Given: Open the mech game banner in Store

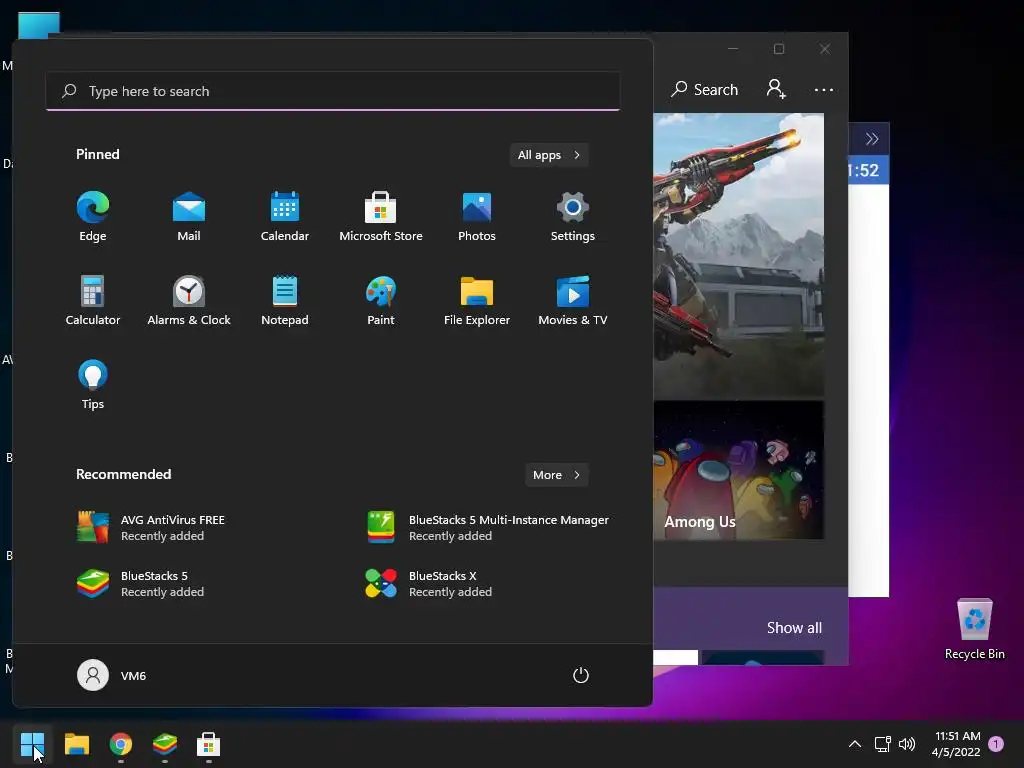Looking at the screenshot, I should (739, 255).
